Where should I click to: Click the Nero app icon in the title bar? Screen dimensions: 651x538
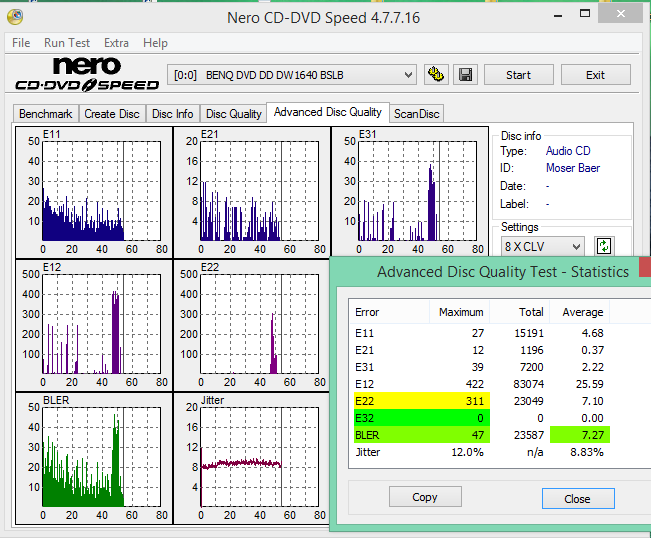click(x=15, y=17)
